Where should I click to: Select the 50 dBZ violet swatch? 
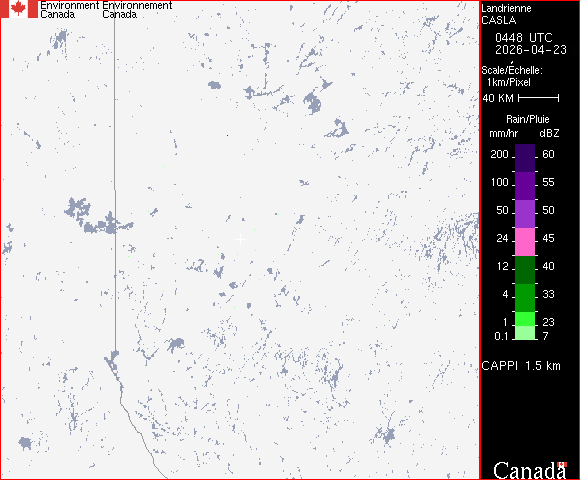[525, 214]
